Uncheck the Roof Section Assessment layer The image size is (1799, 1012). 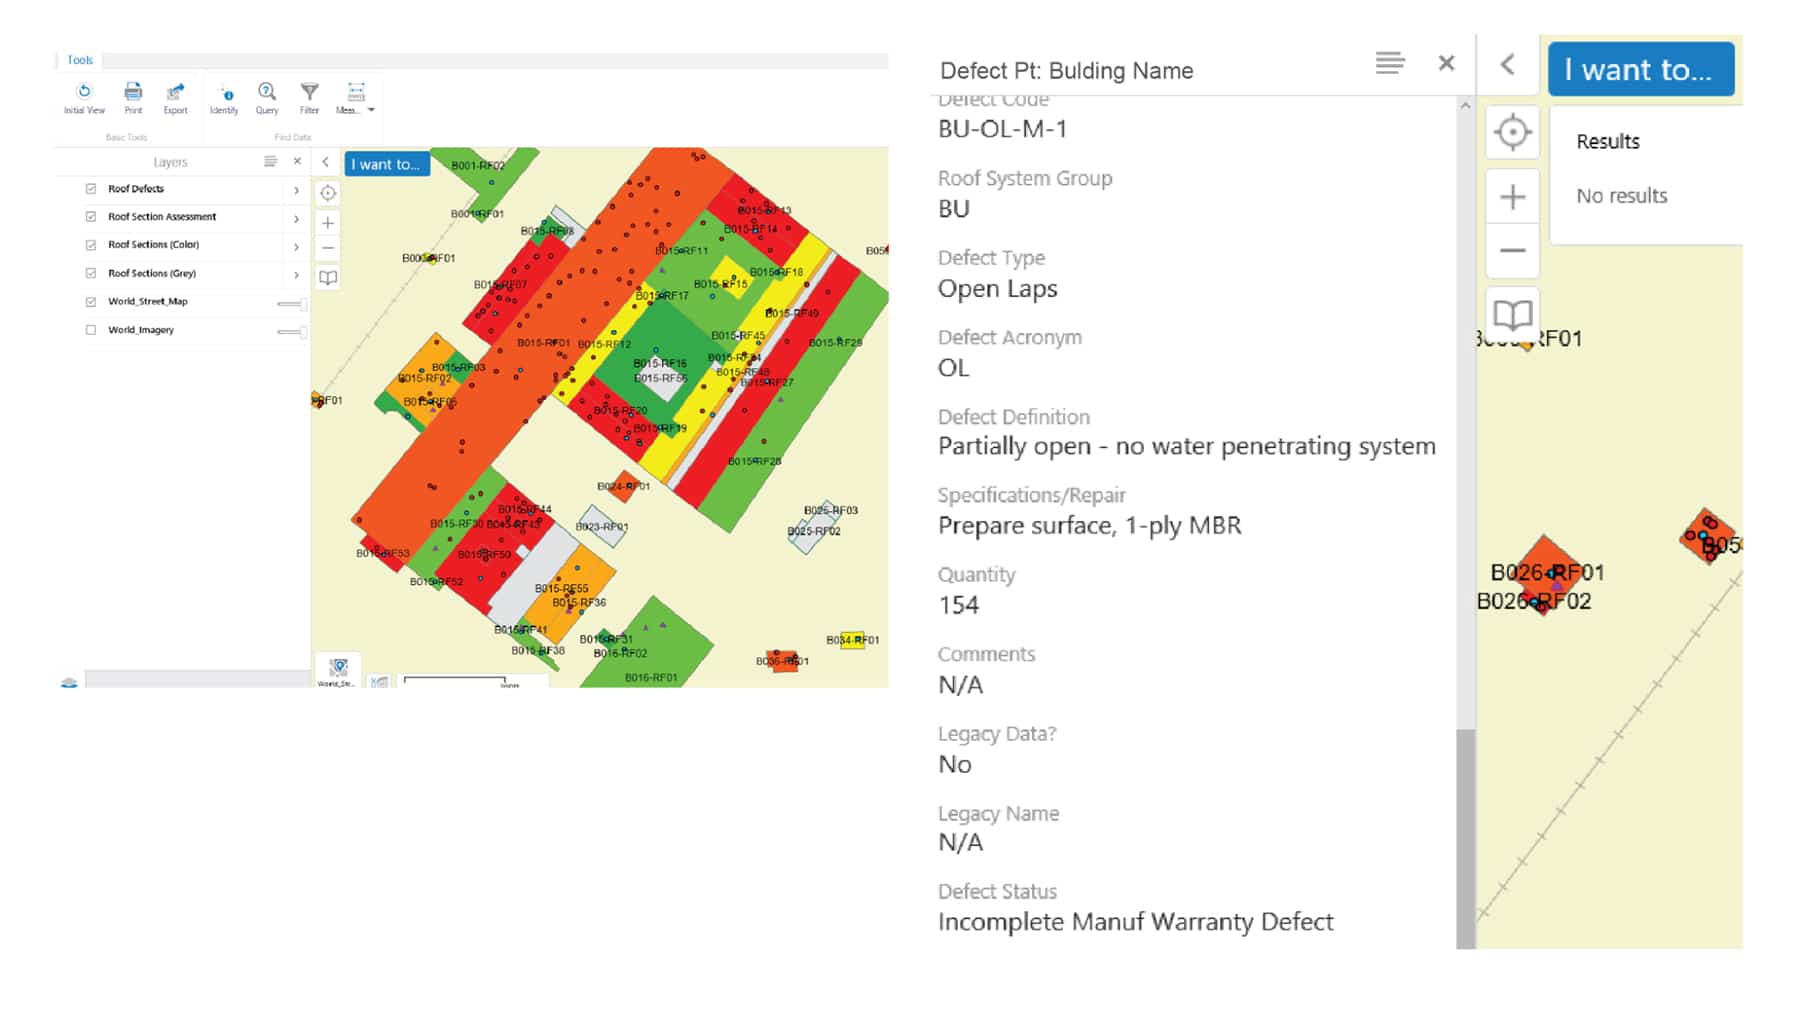click(91, 217)
